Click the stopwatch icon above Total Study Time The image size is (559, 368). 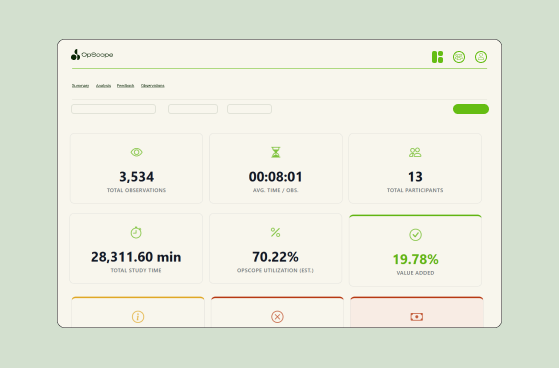pyautogui.click(x=136, y=232)
